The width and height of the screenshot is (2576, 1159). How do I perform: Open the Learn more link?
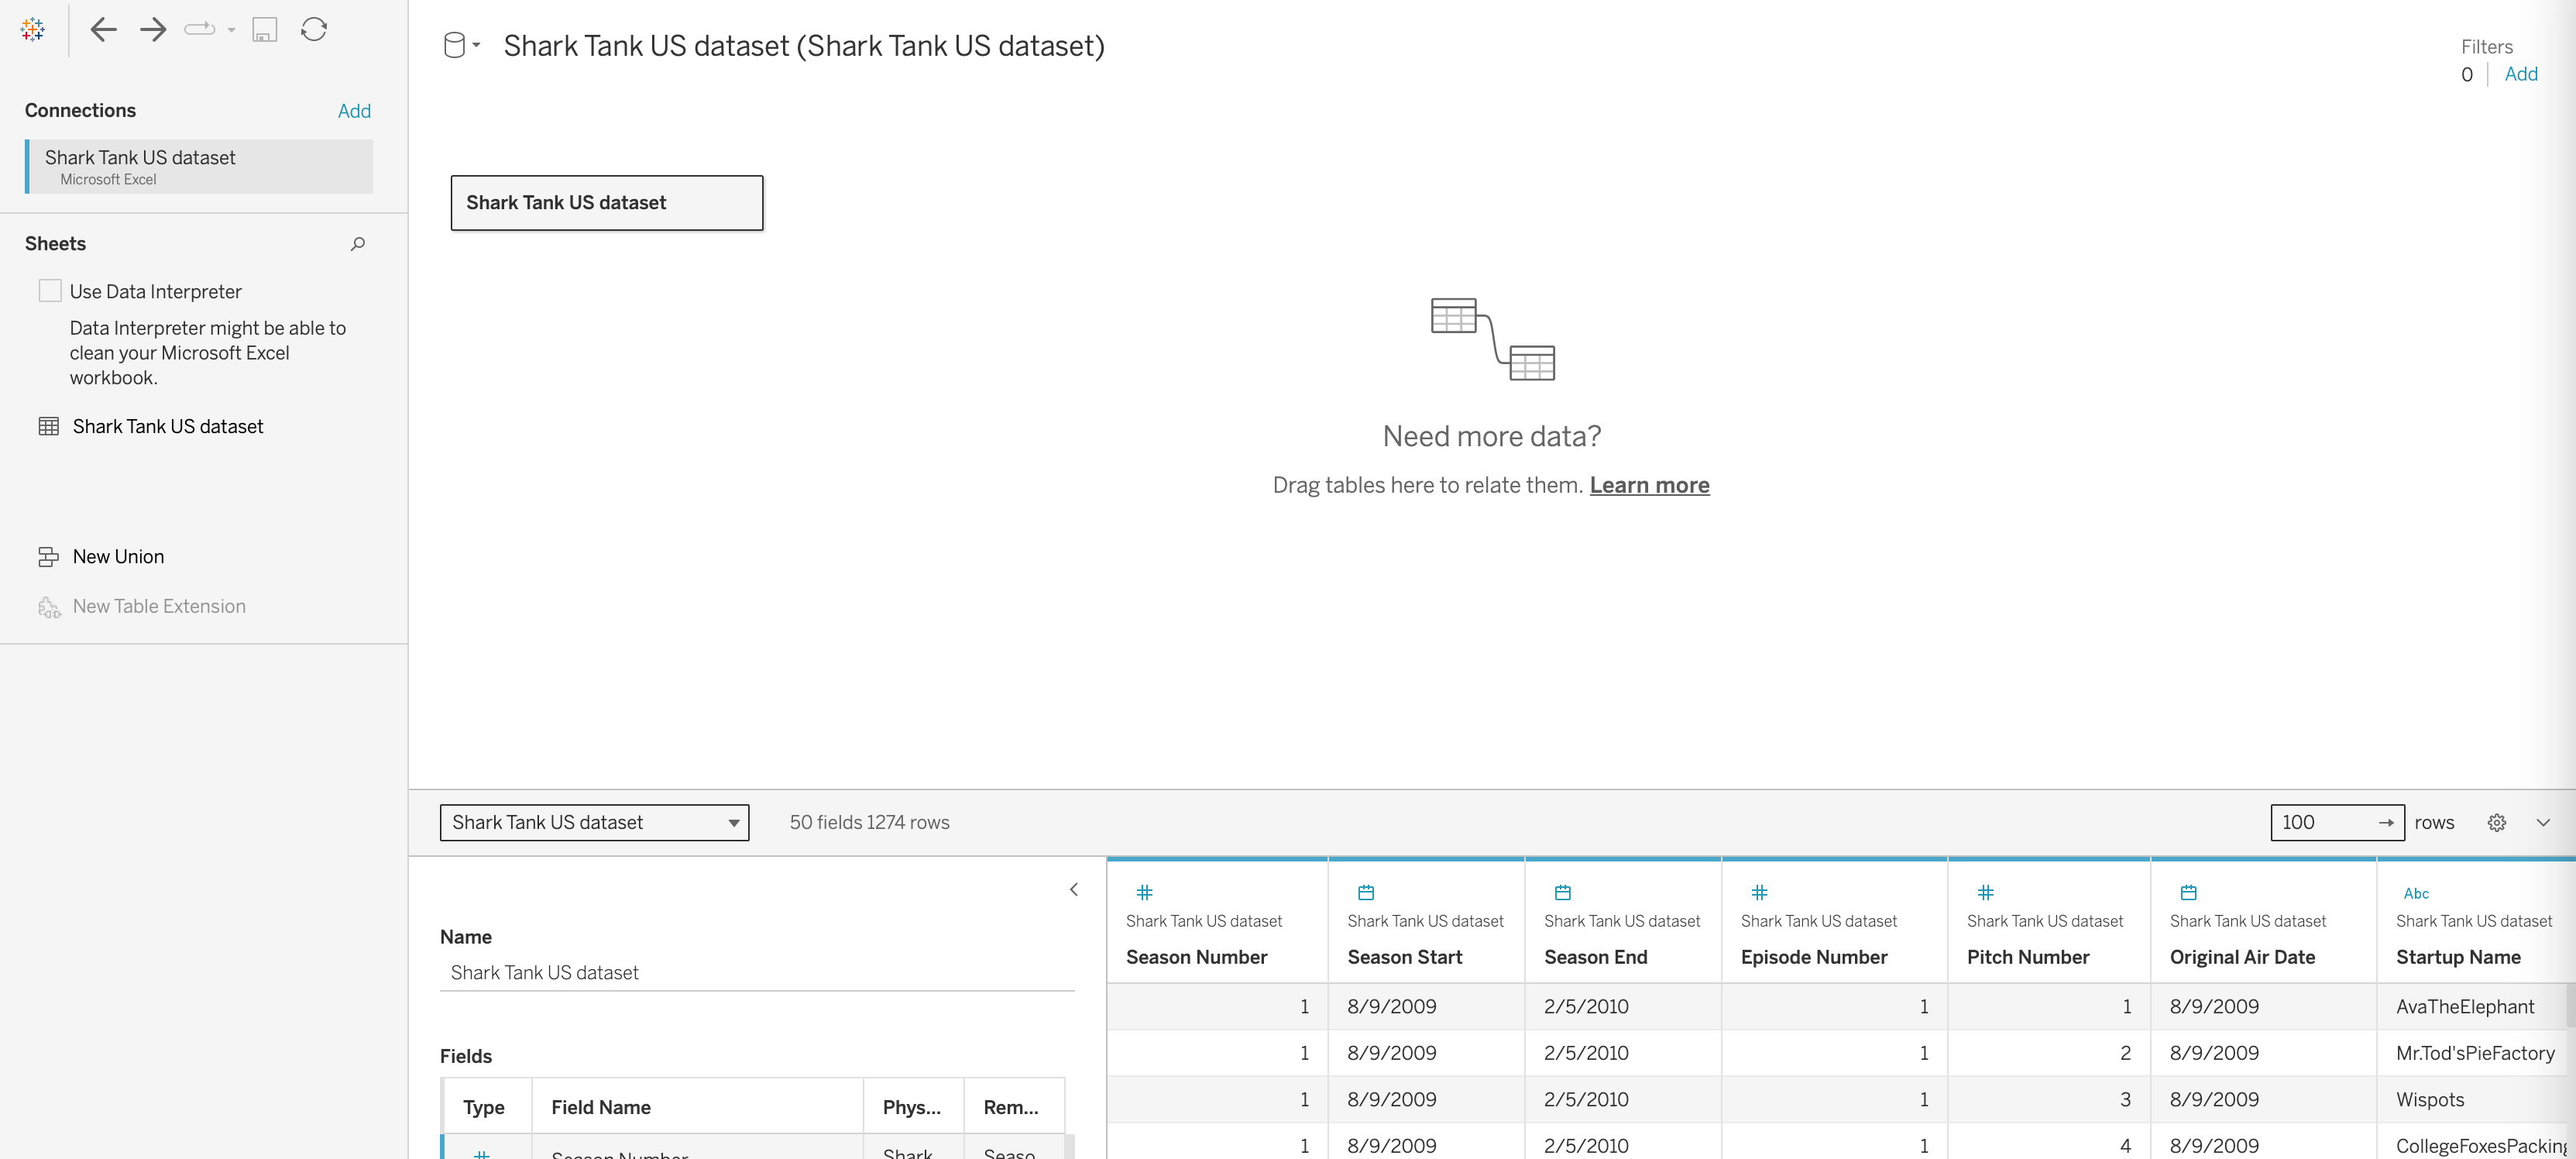(x=1649, y=486)
